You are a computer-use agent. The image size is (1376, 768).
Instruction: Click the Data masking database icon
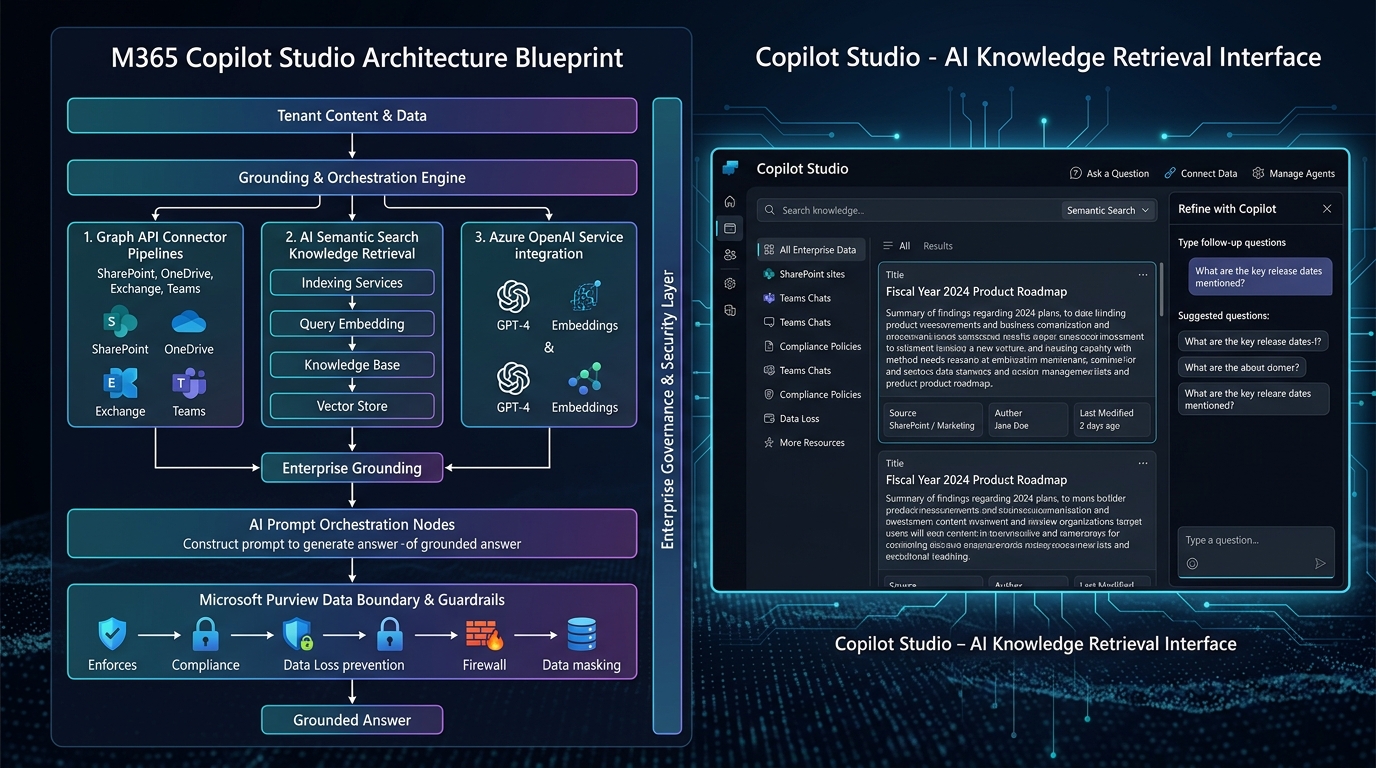click(581, 635)
